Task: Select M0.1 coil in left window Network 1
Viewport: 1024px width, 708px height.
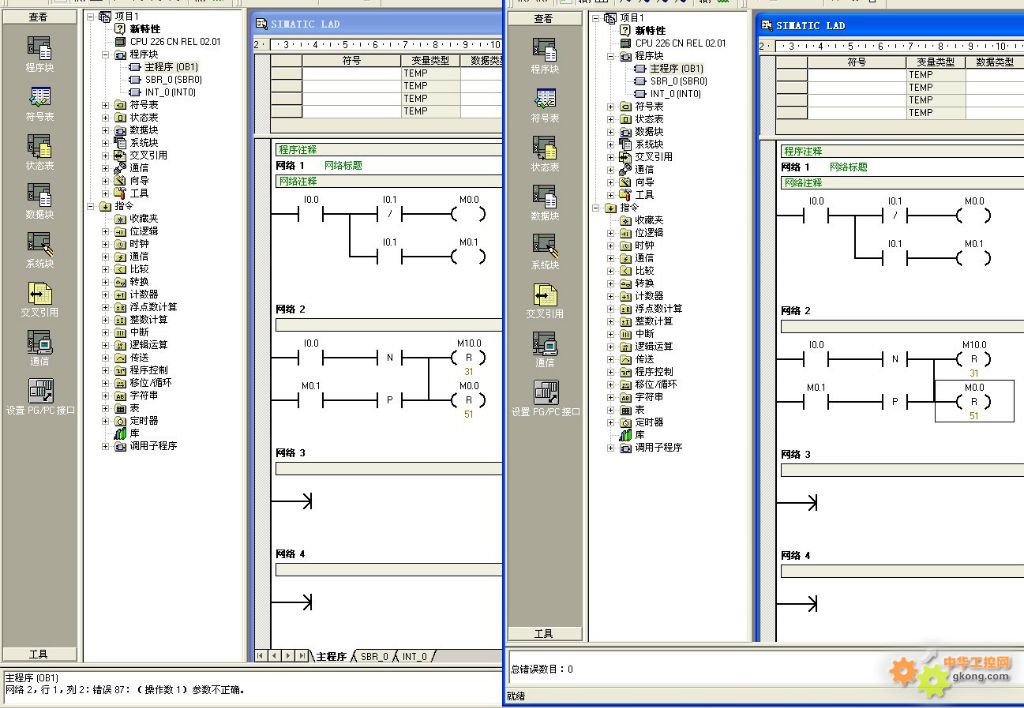Action: point(468,251)
